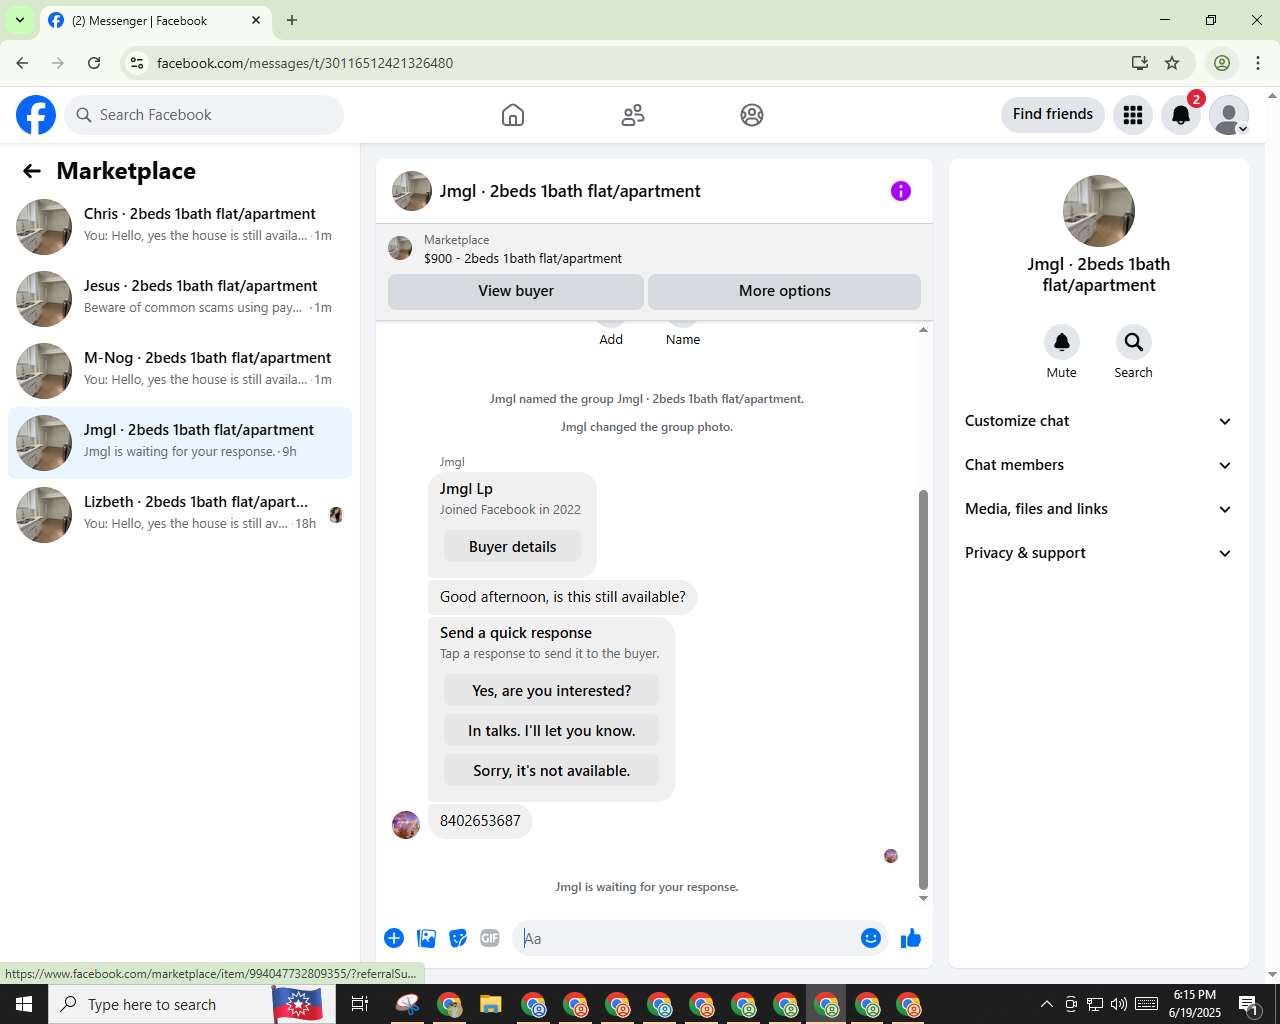Click Add label under group options

(611, 340)
